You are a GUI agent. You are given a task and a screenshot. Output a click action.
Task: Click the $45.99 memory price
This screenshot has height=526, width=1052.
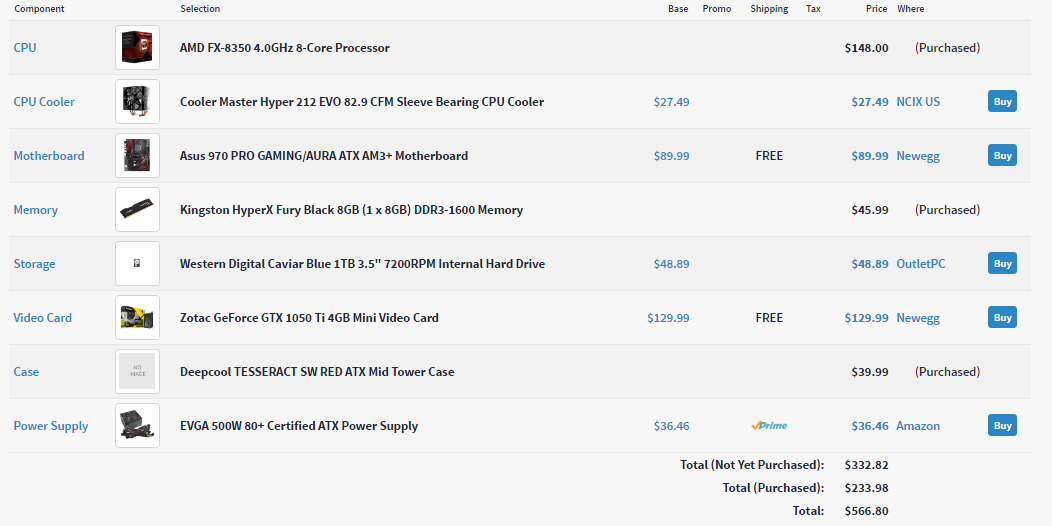(870, 210)
